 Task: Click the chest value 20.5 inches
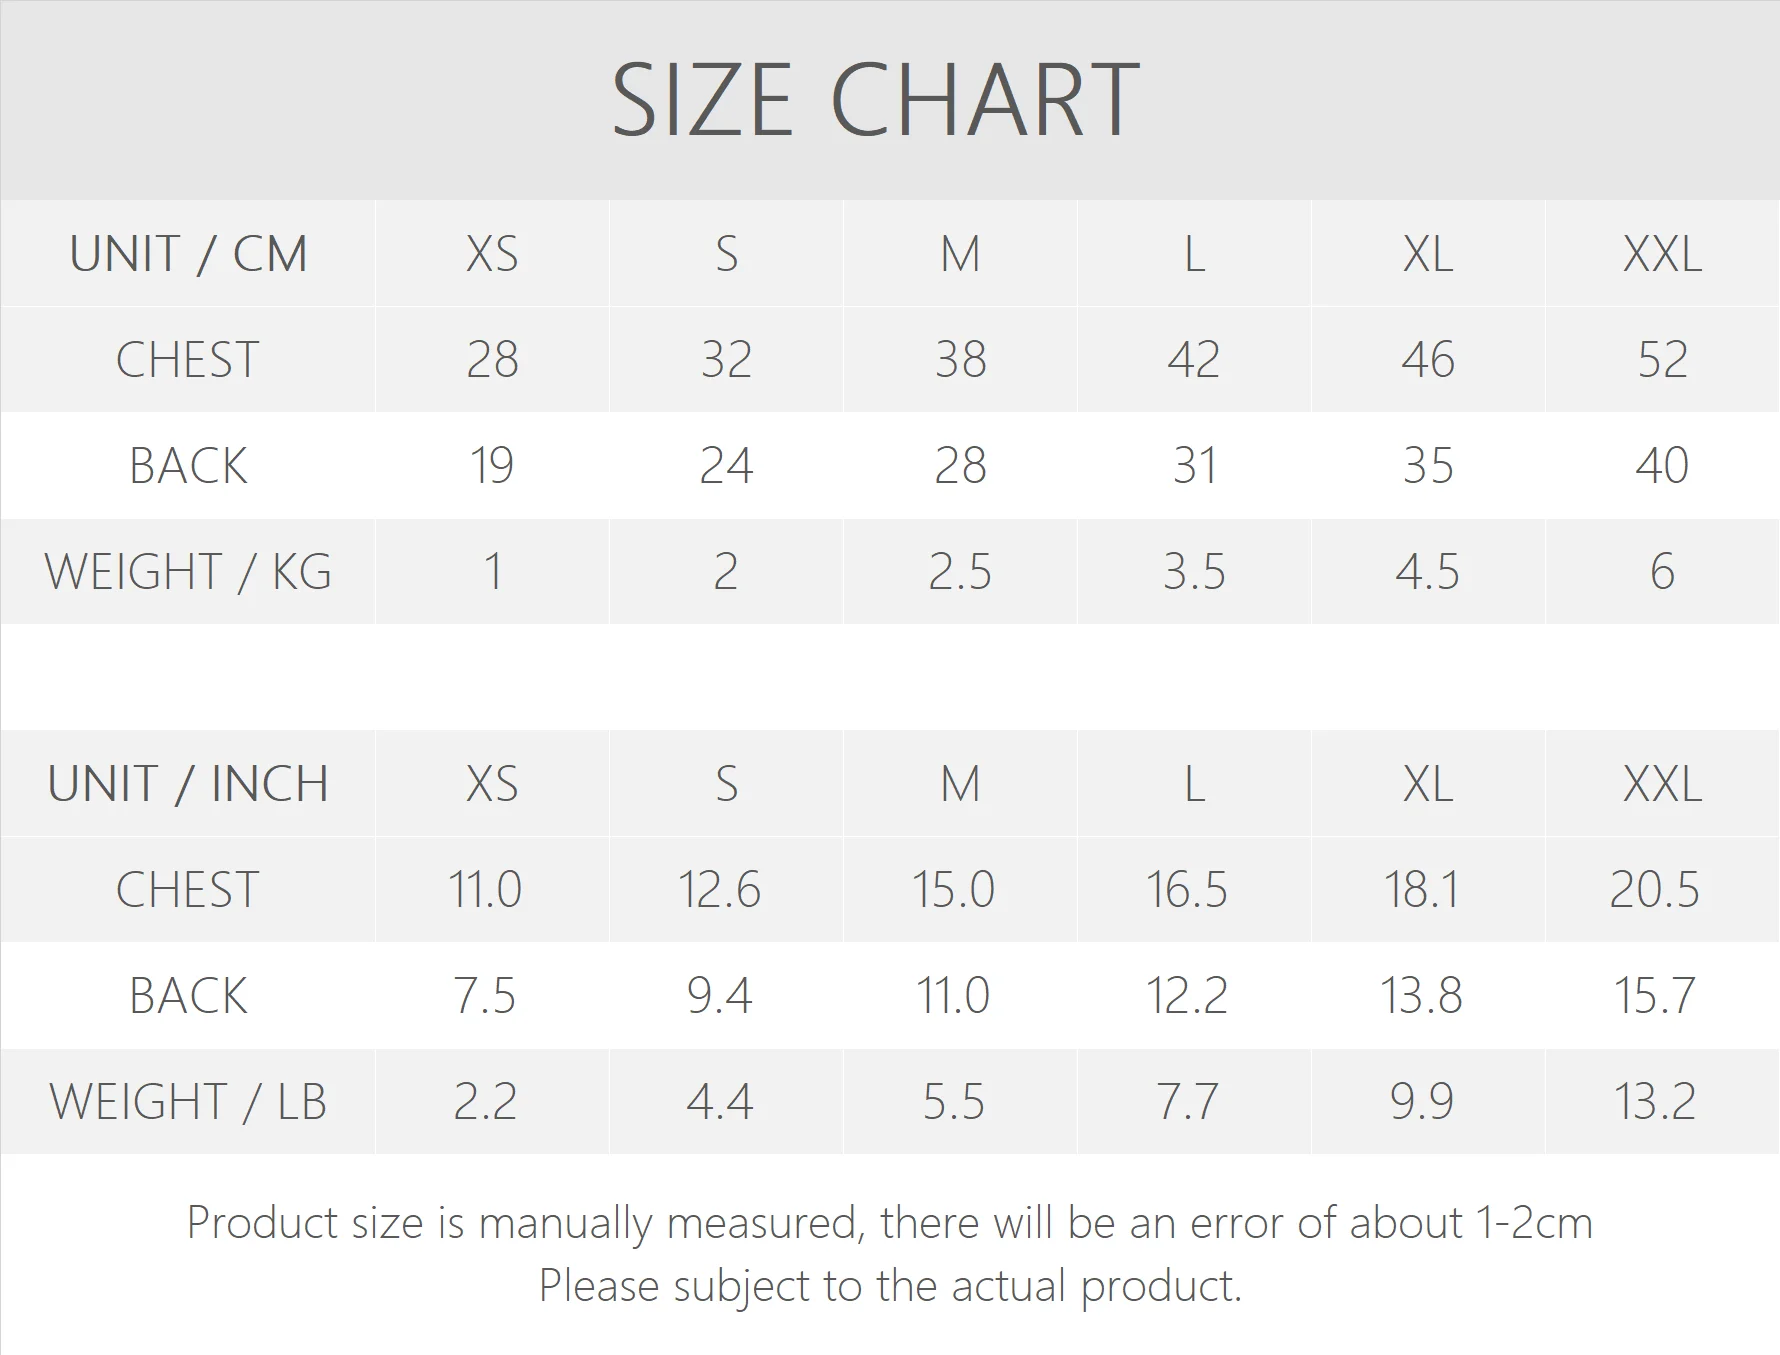(1655, 890)
